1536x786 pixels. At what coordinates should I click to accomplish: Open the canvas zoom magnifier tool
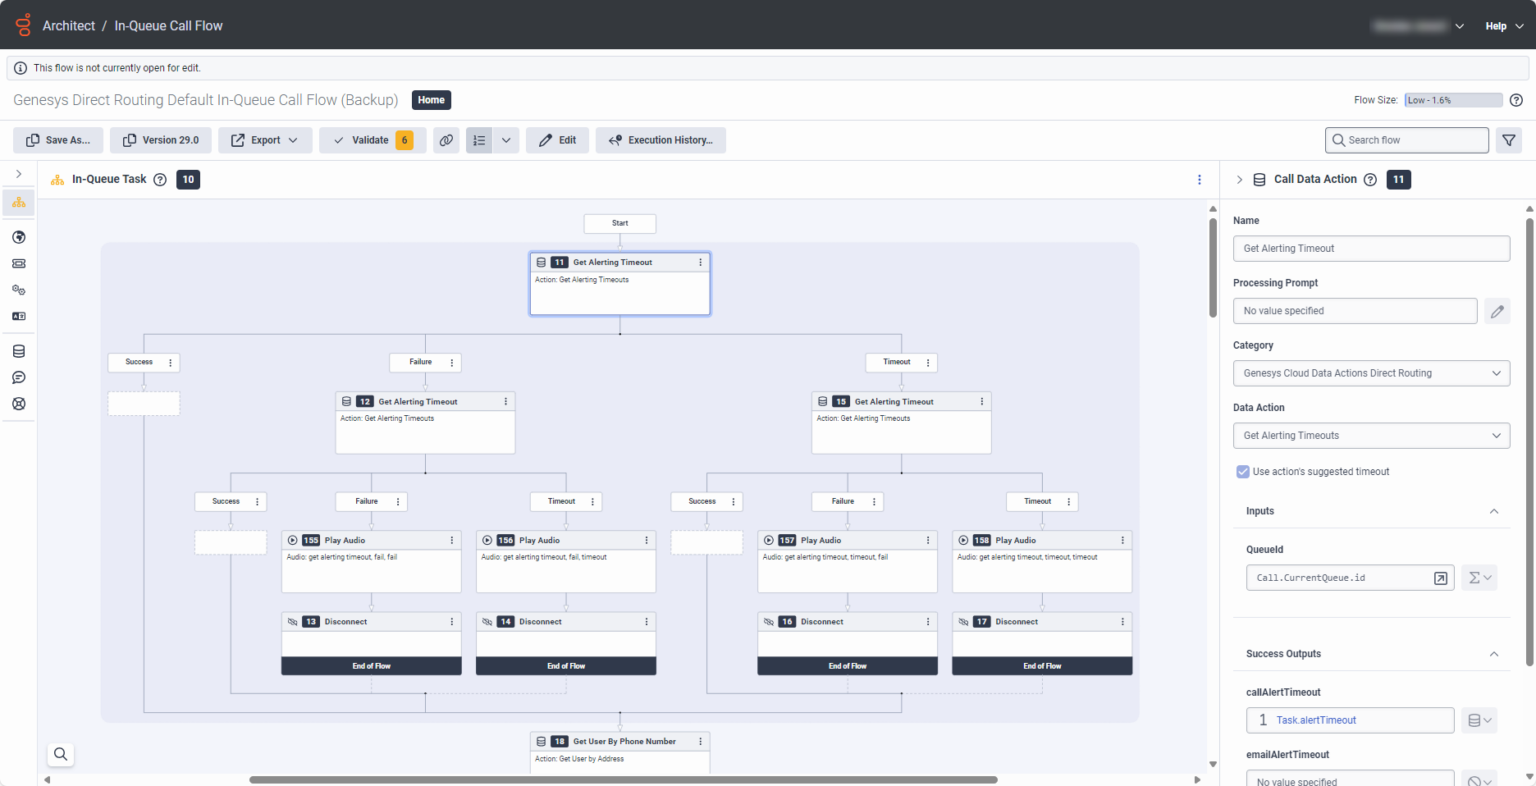click(61, 754)
